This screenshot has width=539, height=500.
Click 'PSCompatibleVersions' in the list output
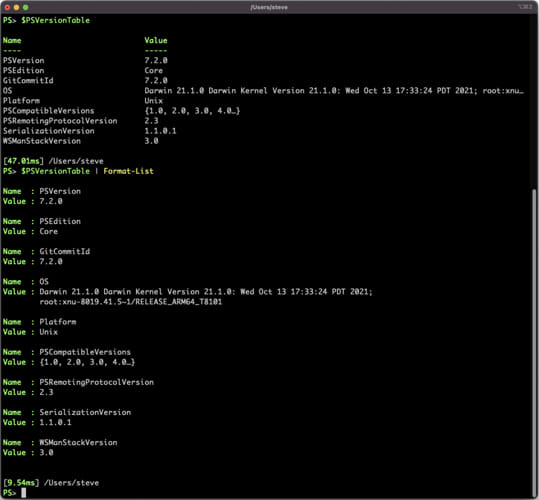(x=85, y=352)
